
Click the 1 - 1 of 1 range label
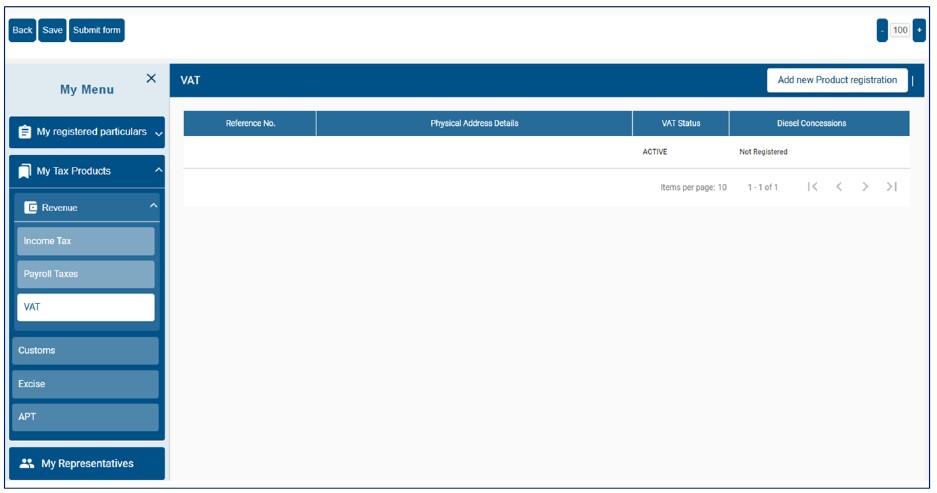[763, 187]
